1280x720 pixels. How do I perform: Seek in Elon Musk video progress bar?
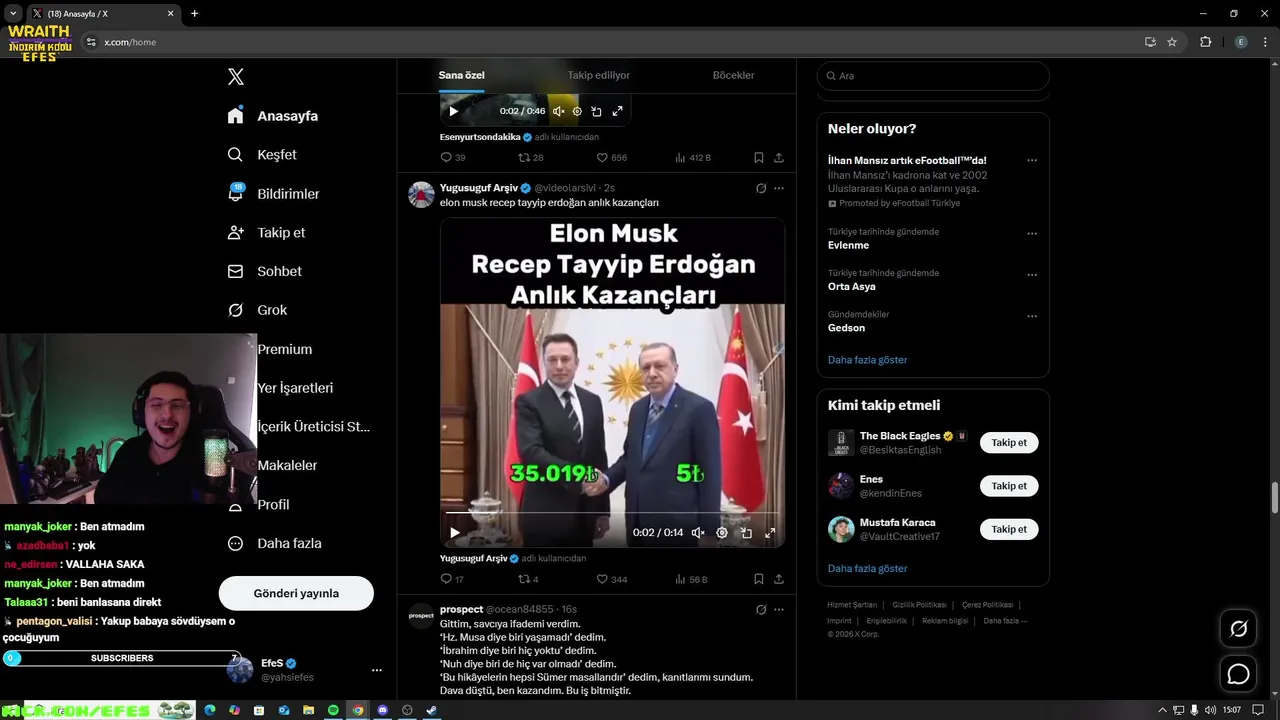pyautogui.click(x=612, y=513)
